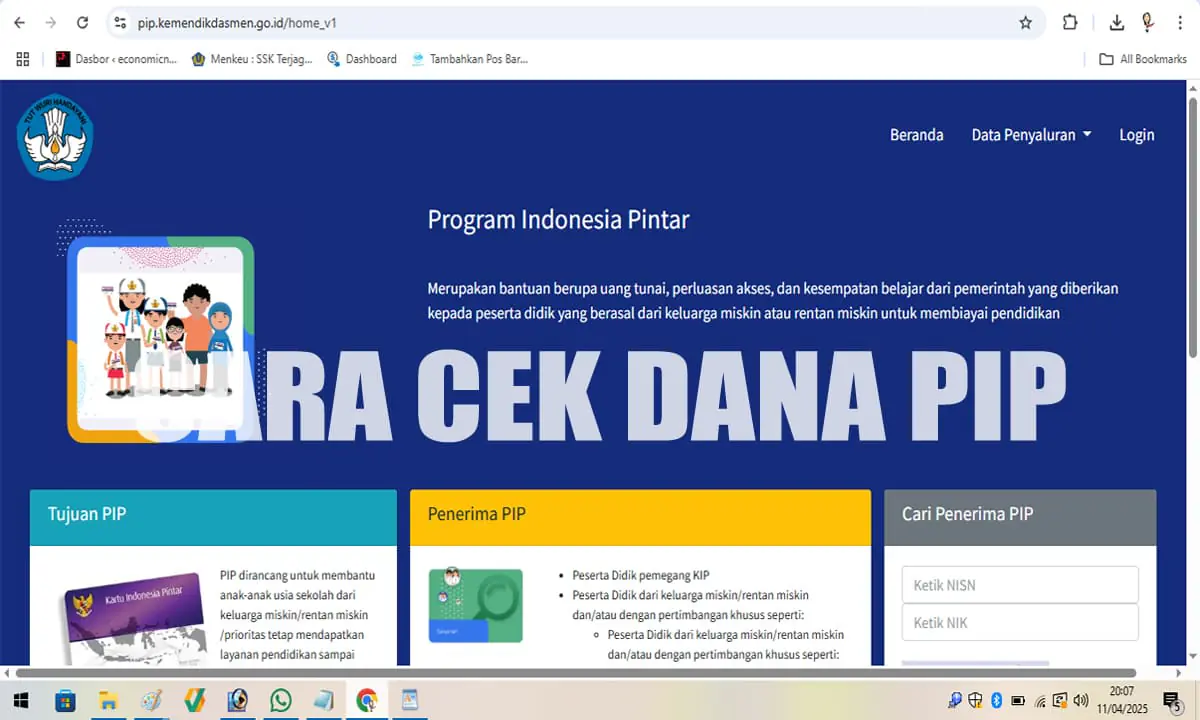Open the notifications panel showing 5 alerts
The width and height of the screenshot is (1200, 720).
[x=1173, y=700]
